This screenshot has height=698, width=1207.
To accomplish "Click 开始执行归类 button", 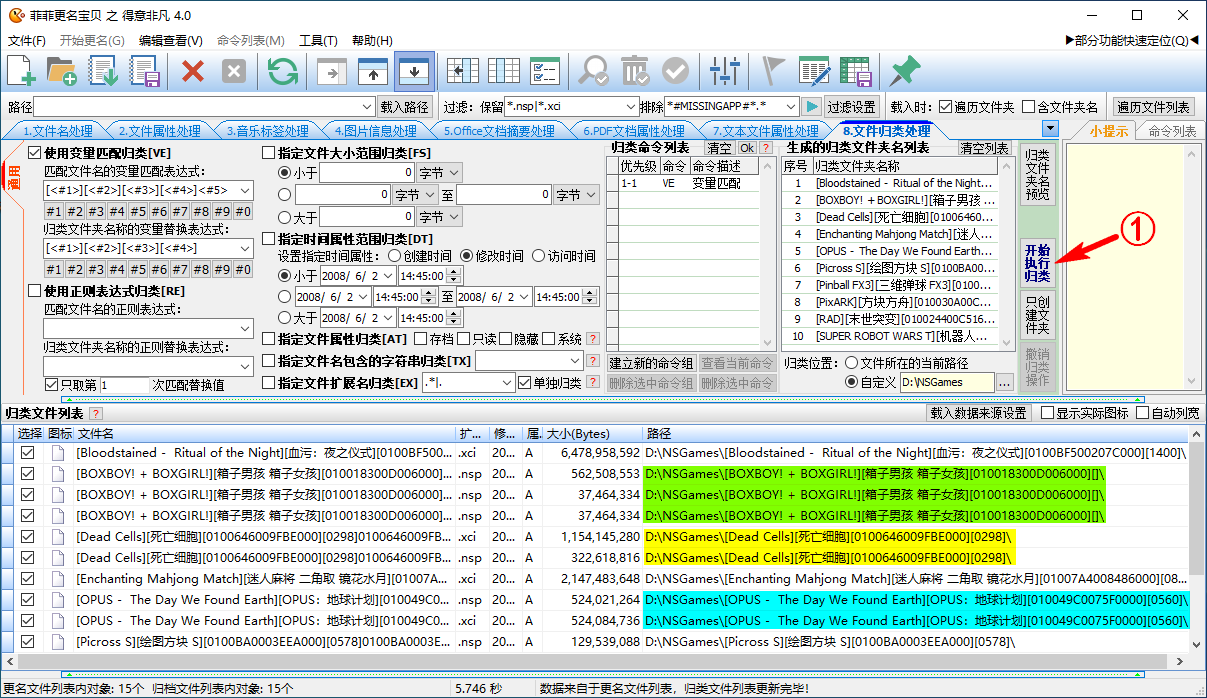I will click(x=1037, y=263).
